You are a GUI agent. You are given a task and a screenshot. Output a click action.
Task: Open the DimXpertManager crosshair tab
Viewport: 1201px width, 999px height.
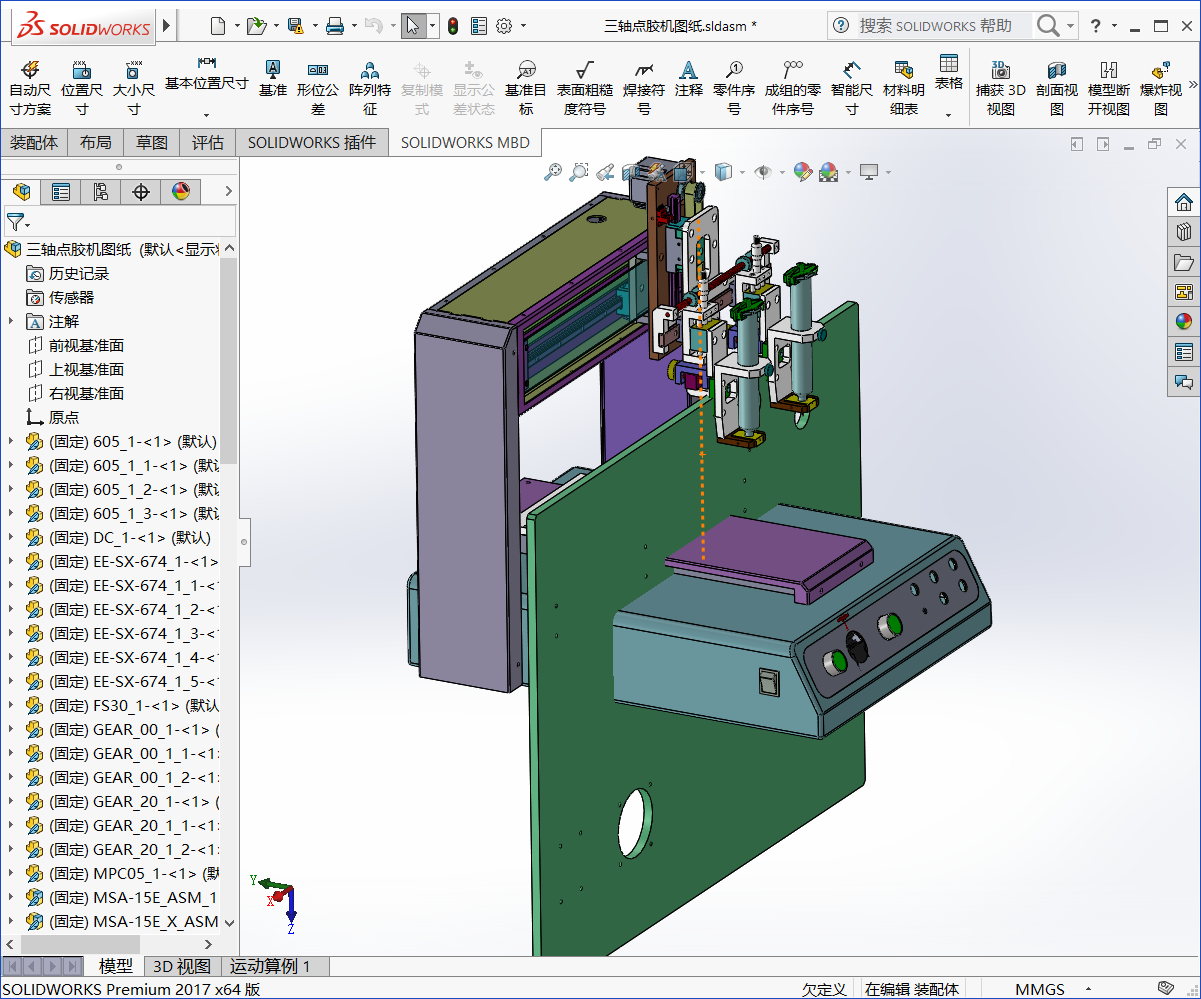tap(141, 191)
